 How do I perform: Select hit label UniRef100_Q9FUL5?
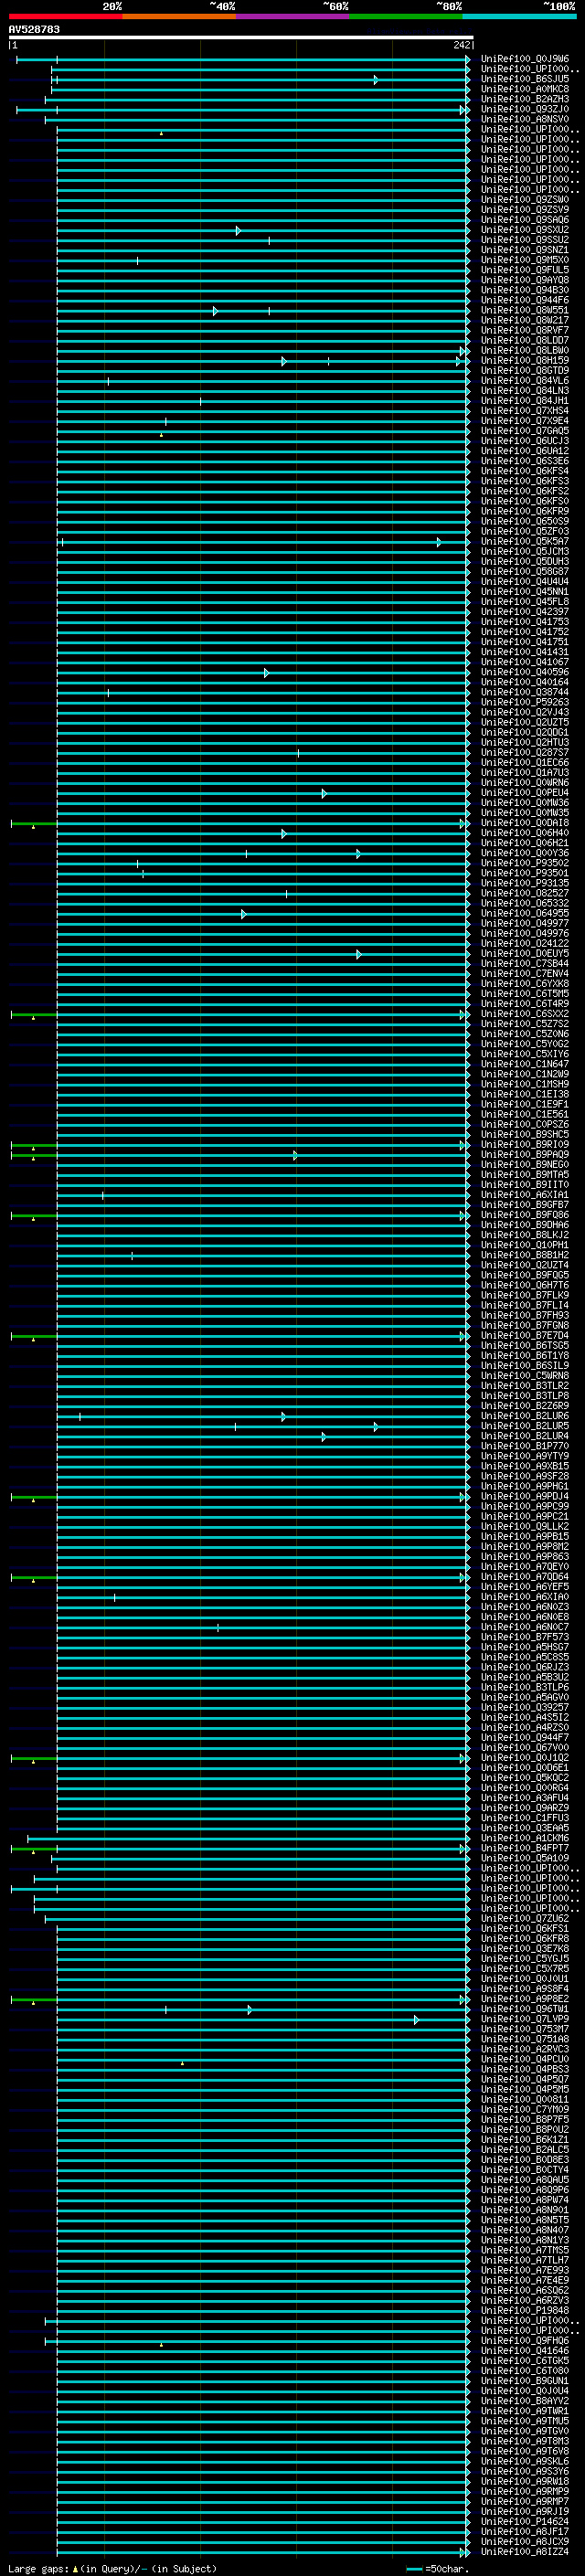click(x=525, y=270)
